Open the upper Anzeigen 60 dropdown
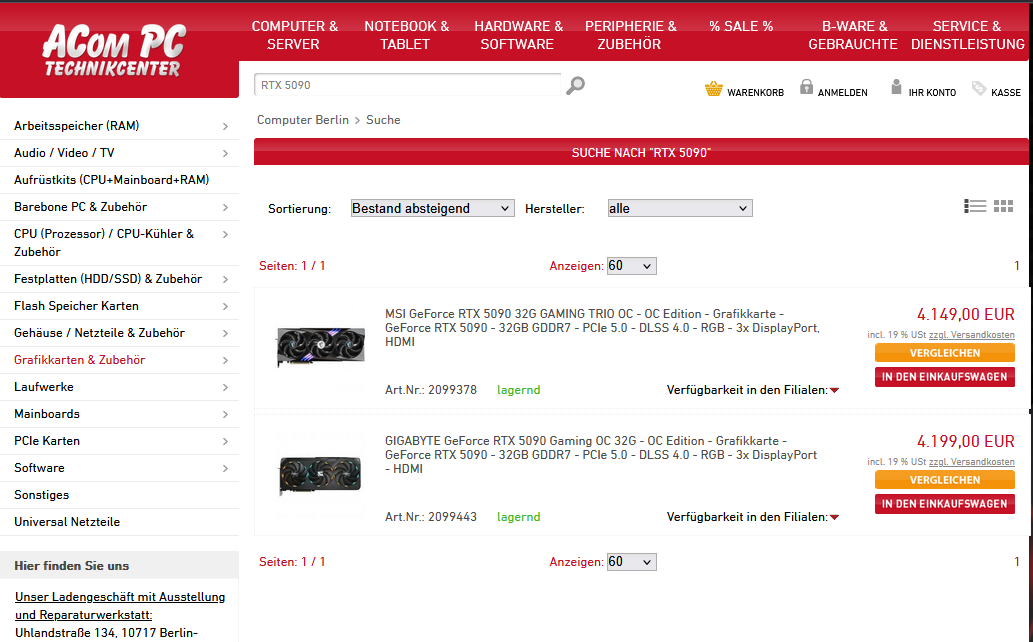Screen dimensions: 1033x642 631,266
